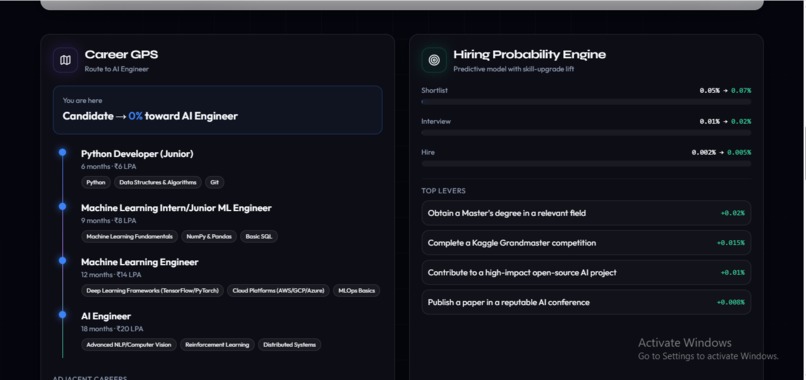
Task: Click the Interview label
Action: coord(436,121)
